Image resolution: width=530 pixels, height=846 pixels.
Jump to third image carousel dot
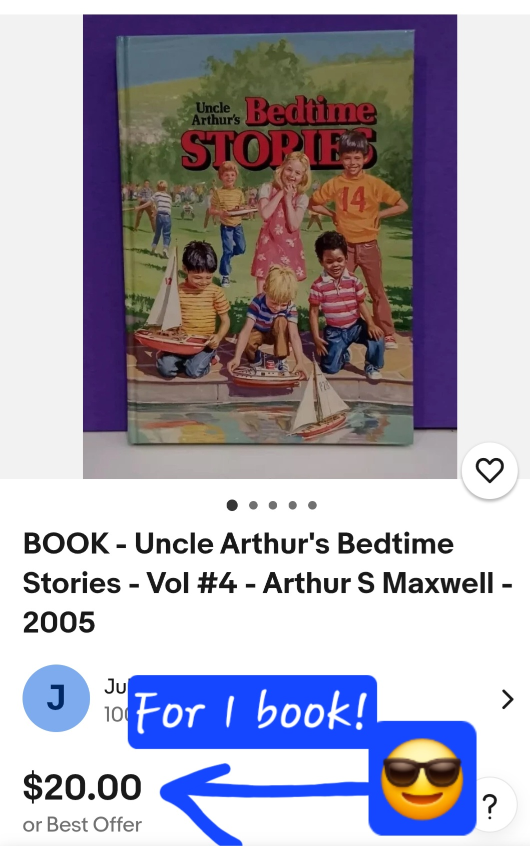click(x=273, y=506)
